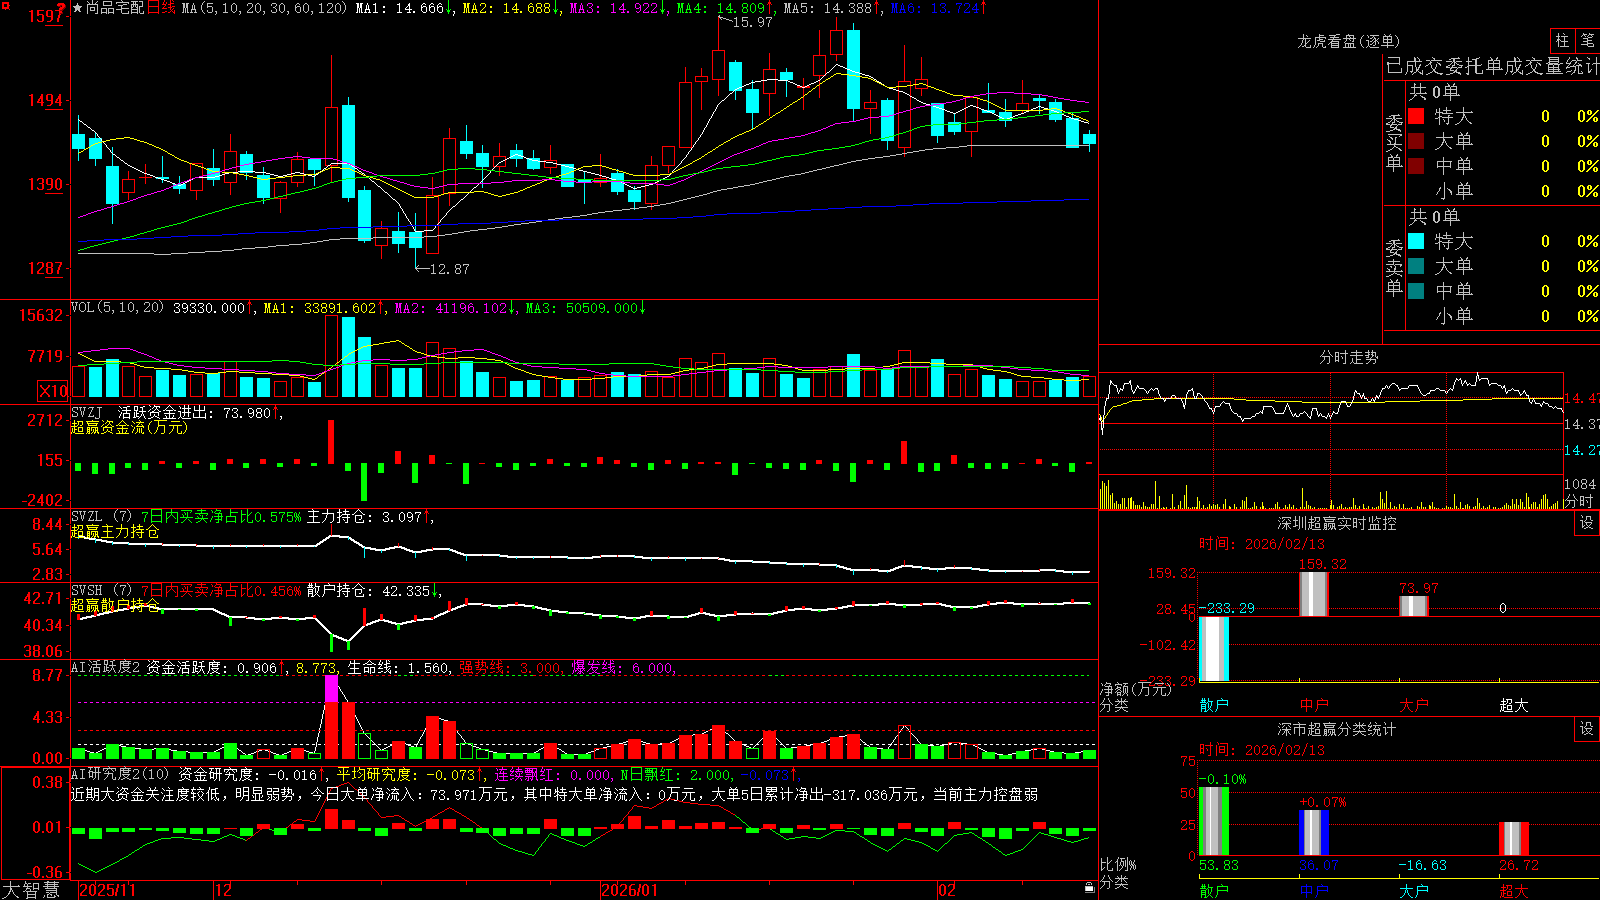Click VOL(5,10,20) indicator label

click(117, 308)
